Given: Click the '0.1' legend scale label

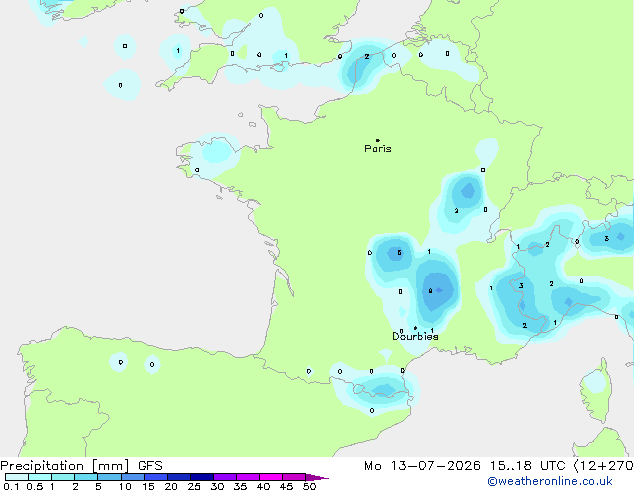Looking at the screenshot, I should click(x=11, y=486).
